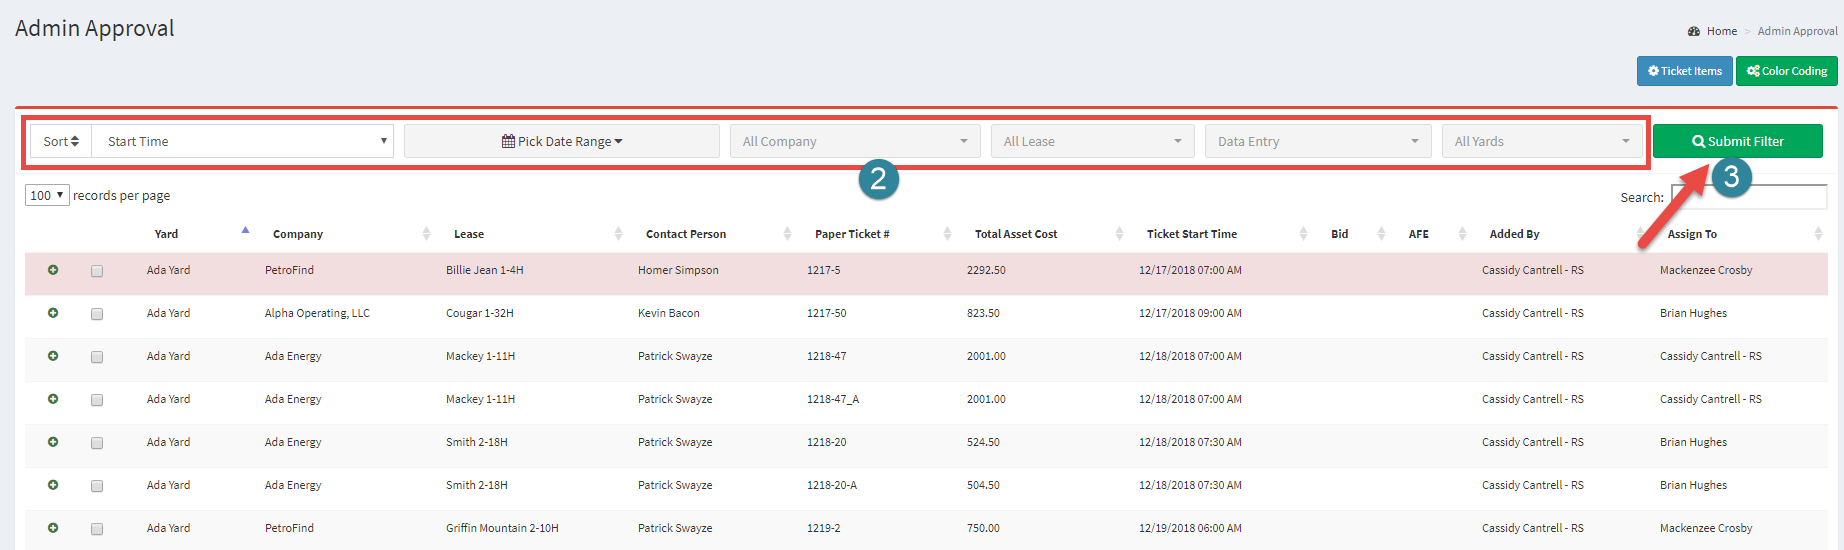Sort by Ticket Start Time sort arrows
This screenshot has height=550, width=1844.
pyautogui.click(x=1303, y=234)
